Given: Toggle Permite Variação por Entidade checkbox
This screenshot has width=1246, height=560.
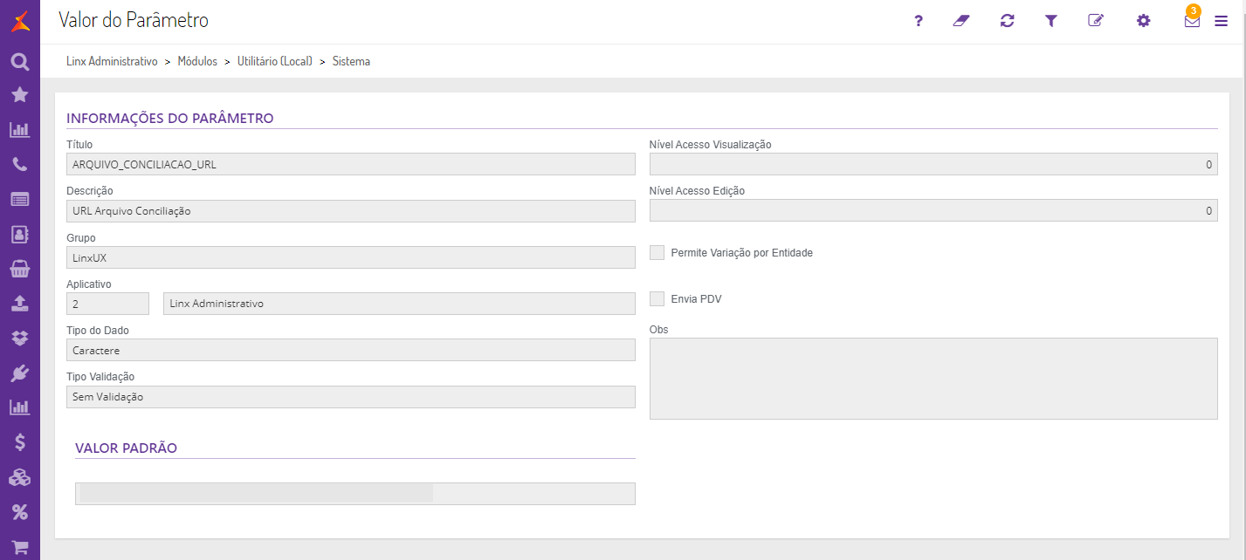Looking at the screenshot, I should click(657, 253).
